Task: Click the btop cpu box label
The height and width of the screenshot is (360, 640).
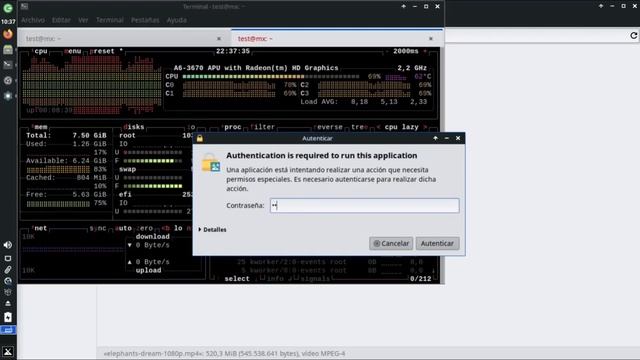Action: (x=41, y=51)
